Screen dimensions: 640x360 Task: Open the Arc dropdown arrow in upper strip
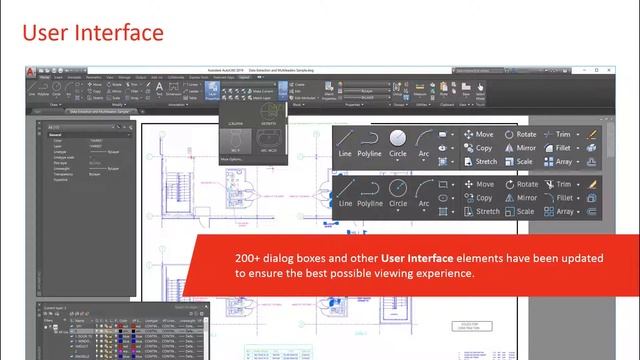click(x=424, y=161)
